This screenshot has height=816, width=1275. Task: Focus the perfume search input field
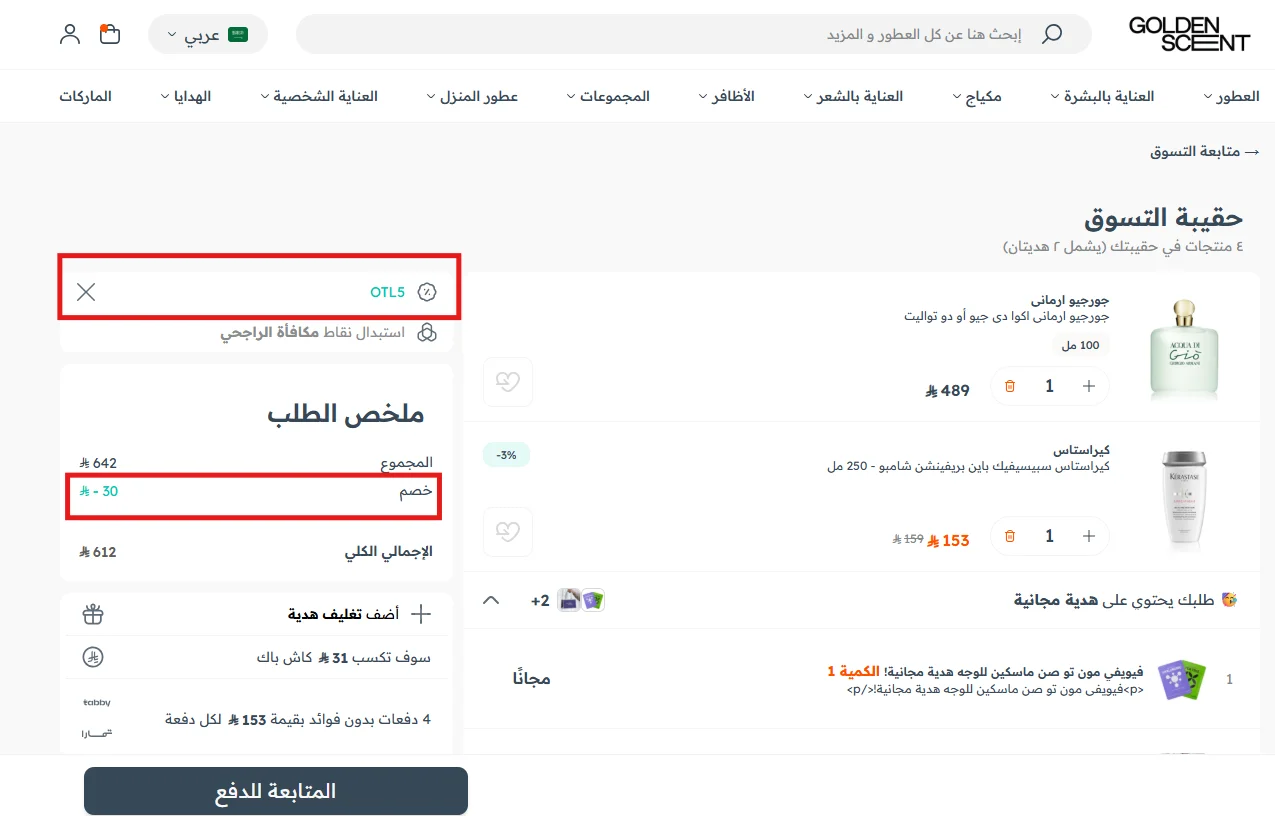[x=694, y=34]
